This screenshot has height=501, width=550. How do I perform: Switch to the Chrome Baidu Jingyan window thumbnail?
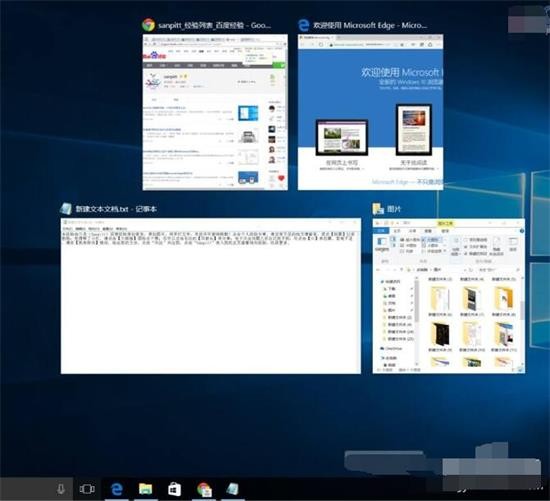click(215, 112)
